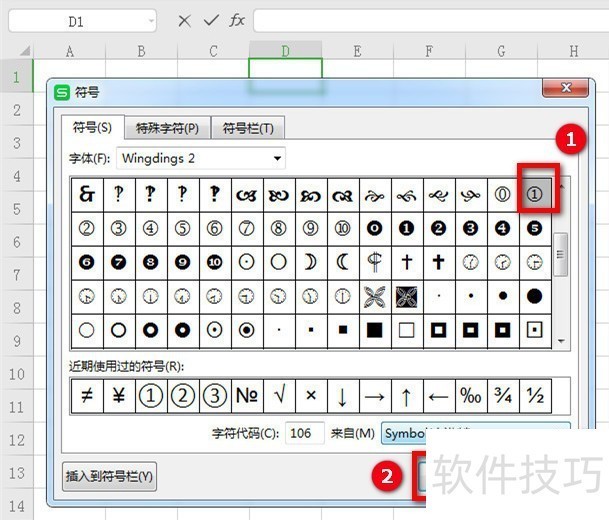Click the confirm checkmark in formula bar
This screenshot has height=520, width=609.
click(211, 21)
